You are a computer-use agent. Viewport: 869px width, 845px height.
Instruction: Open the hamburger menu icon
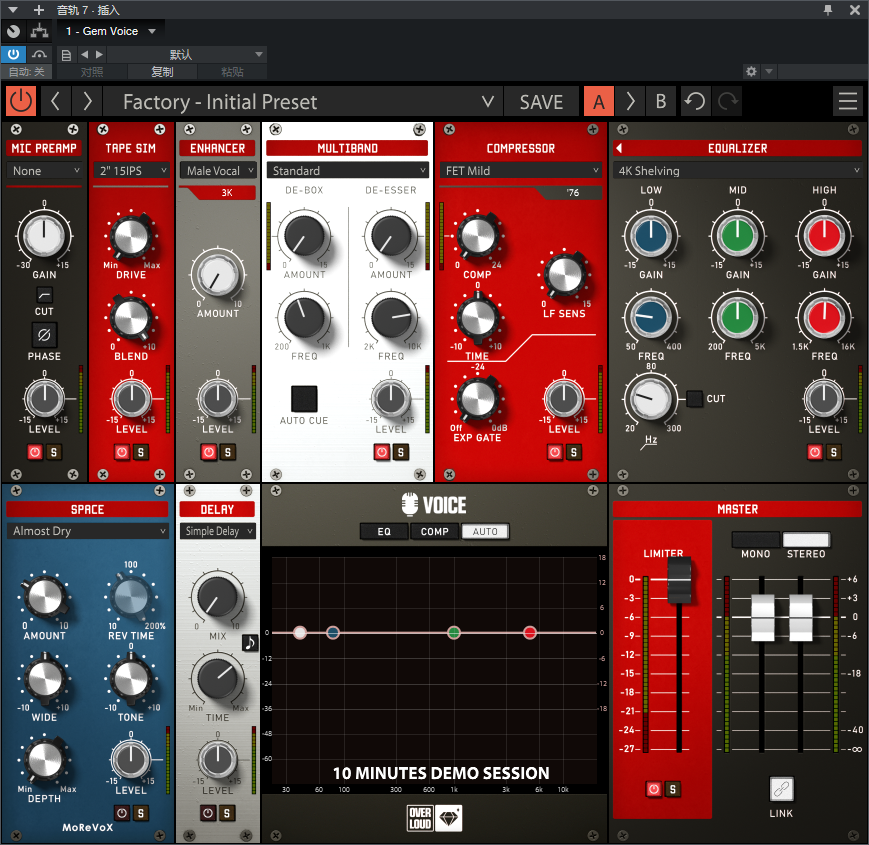[847, 101]
